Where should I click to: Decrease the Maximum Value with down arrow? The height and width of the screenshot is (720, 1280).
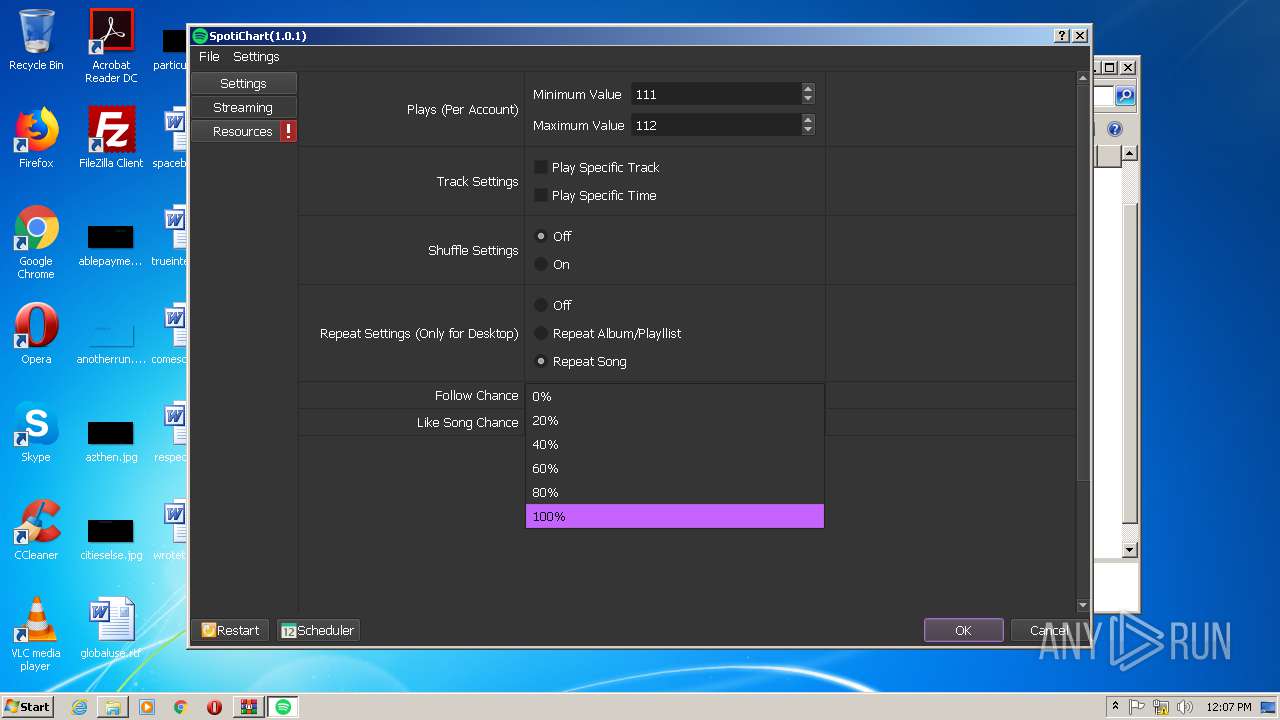point(808,130)
